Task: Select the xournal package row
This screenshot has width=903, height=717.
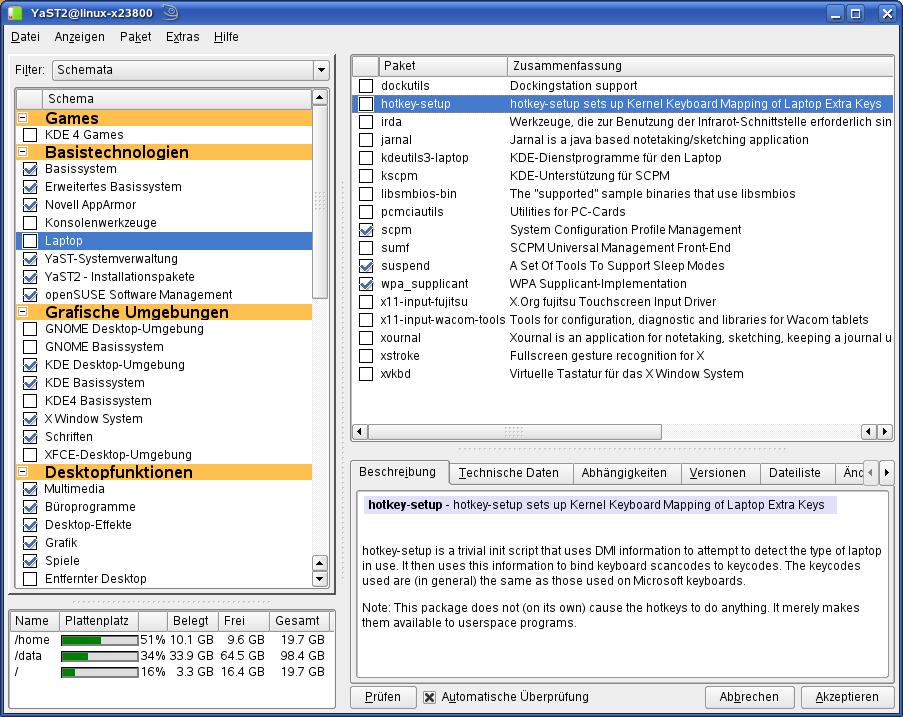Action: click(x=622, y=338)
